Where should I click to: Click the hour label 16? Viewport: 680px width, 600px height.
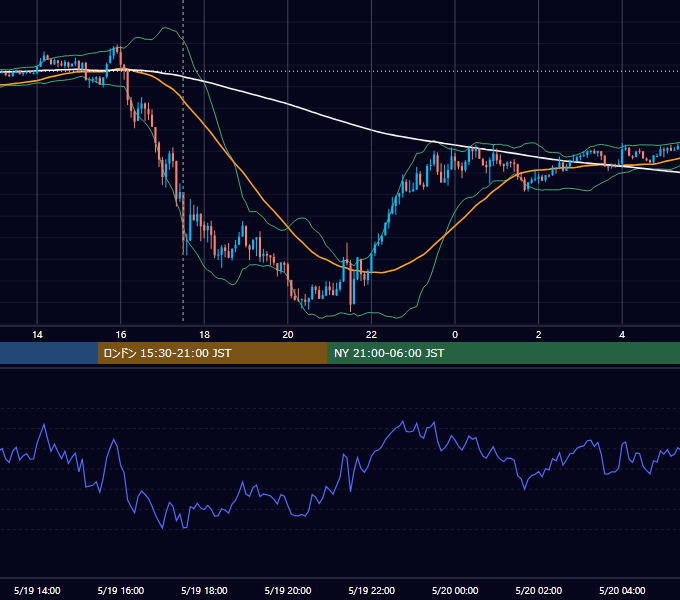click(121, 335)
